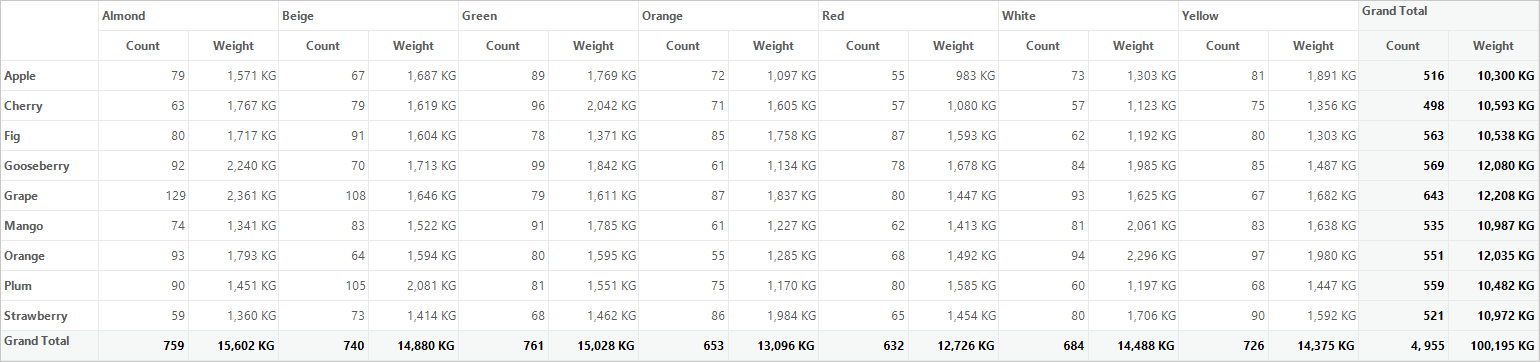Select the Red column group header
This screenshot has height=362, width=1540.
908,16
